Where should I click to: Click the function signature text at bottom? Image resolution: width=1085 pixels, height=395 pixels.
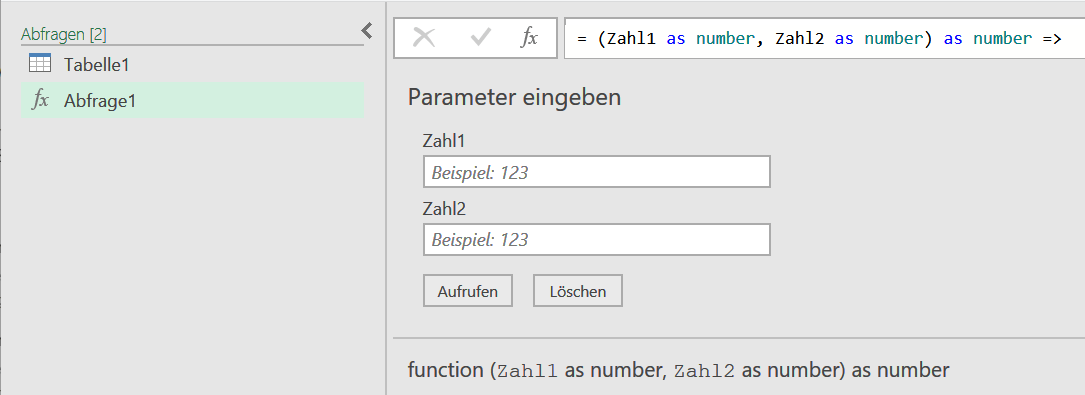pos(678,370)
